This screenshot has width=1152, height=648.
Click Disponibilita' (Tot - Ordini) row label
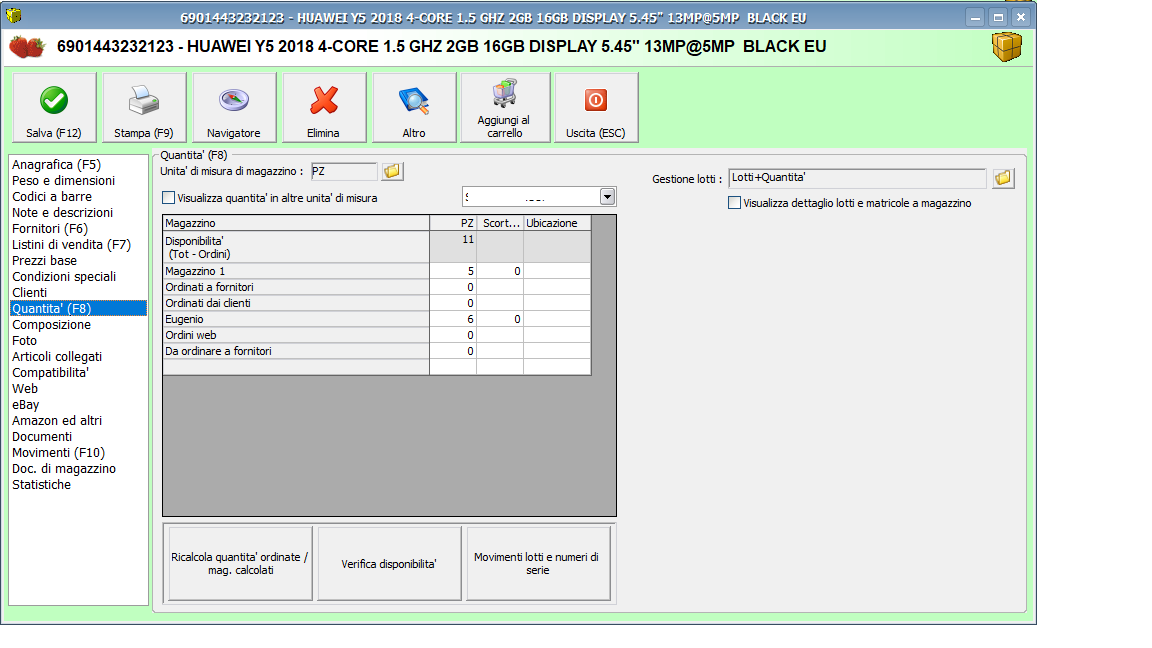(296, 247)
